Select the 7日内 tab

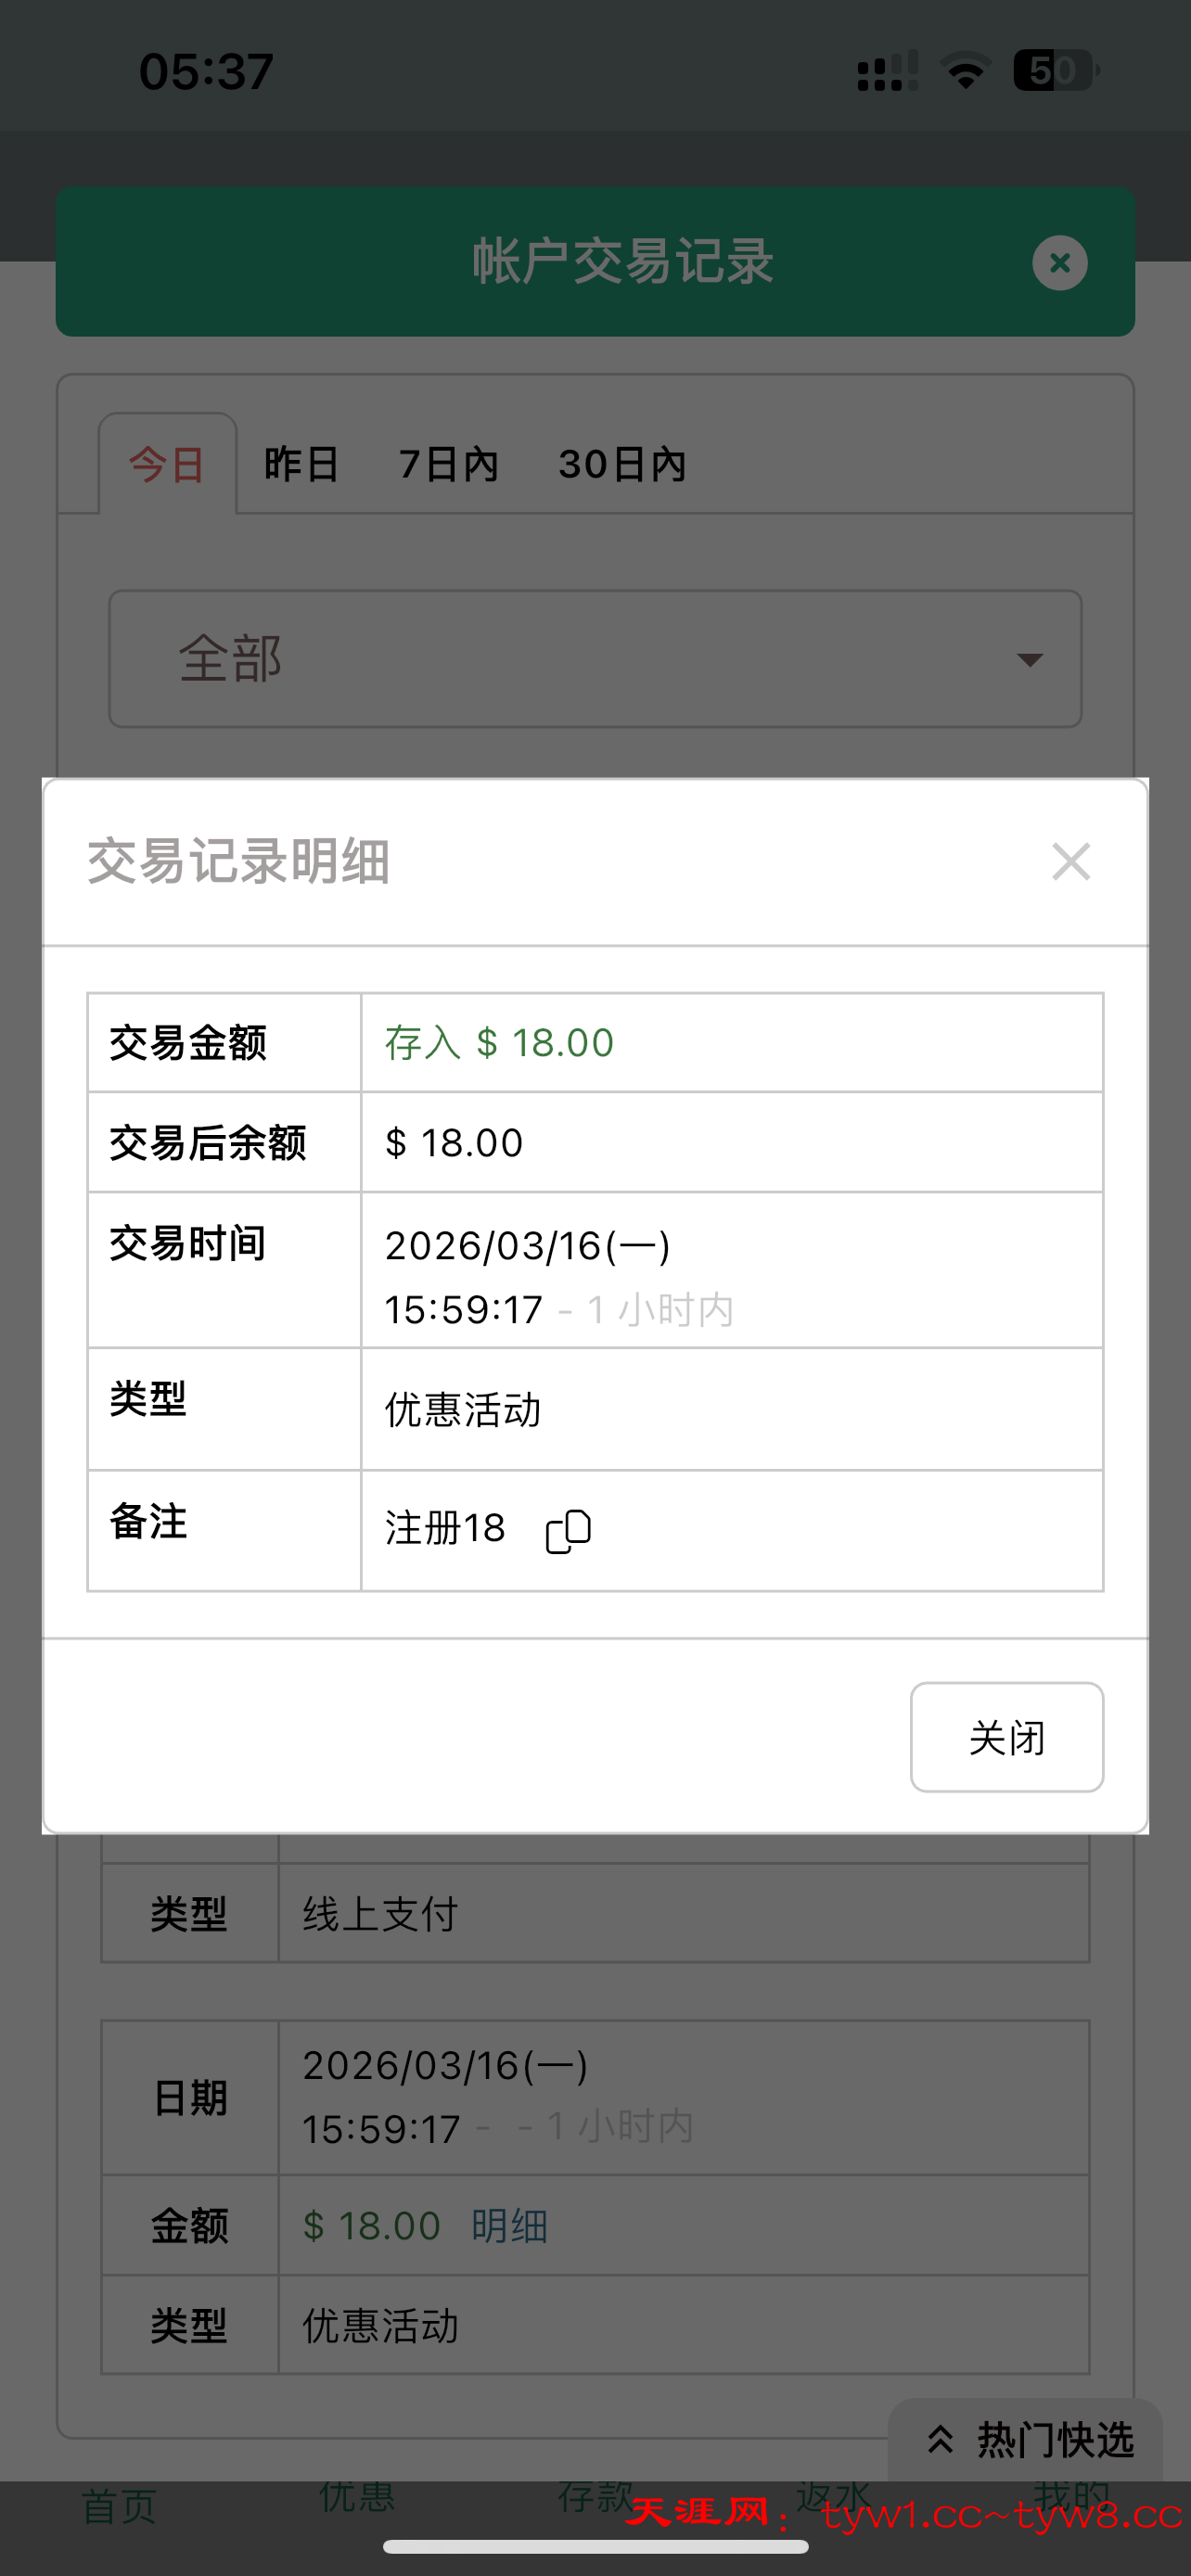point(448,465)
